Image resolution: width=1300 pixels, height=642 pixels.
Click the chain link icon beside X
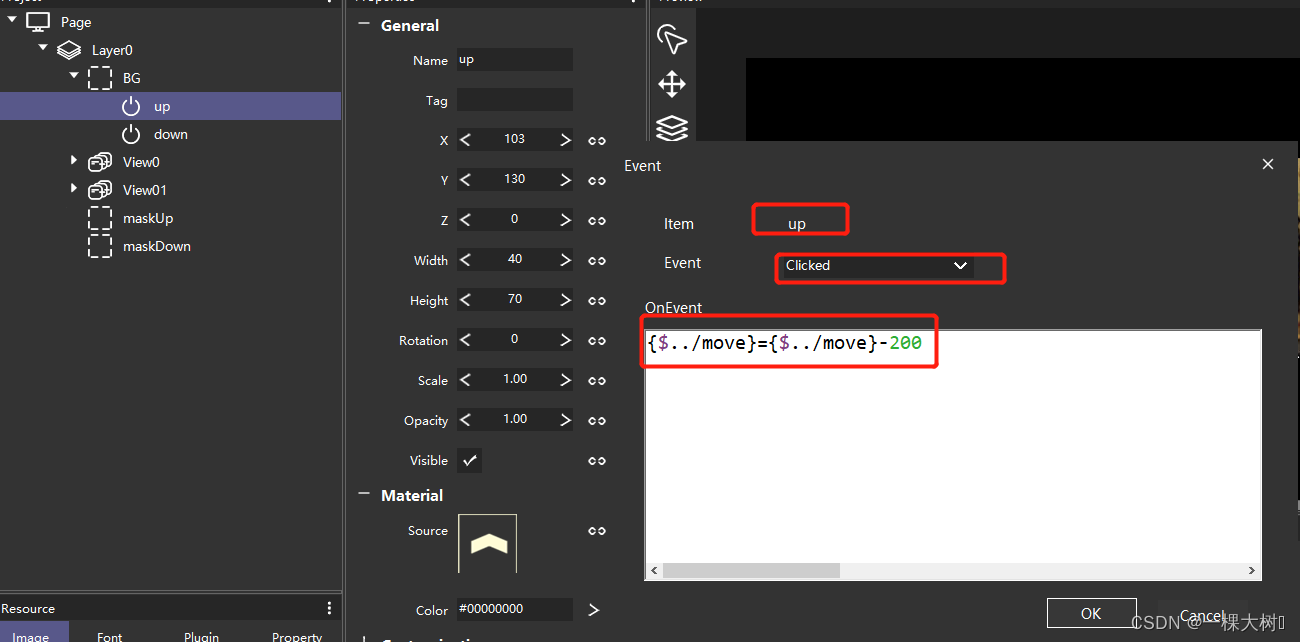pyautogui.click(x=597, y=140)
